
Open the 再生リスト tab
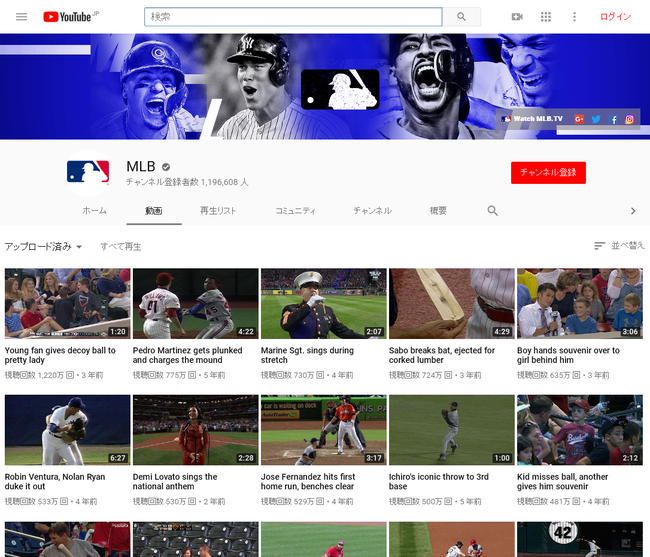tap(218, 211)
